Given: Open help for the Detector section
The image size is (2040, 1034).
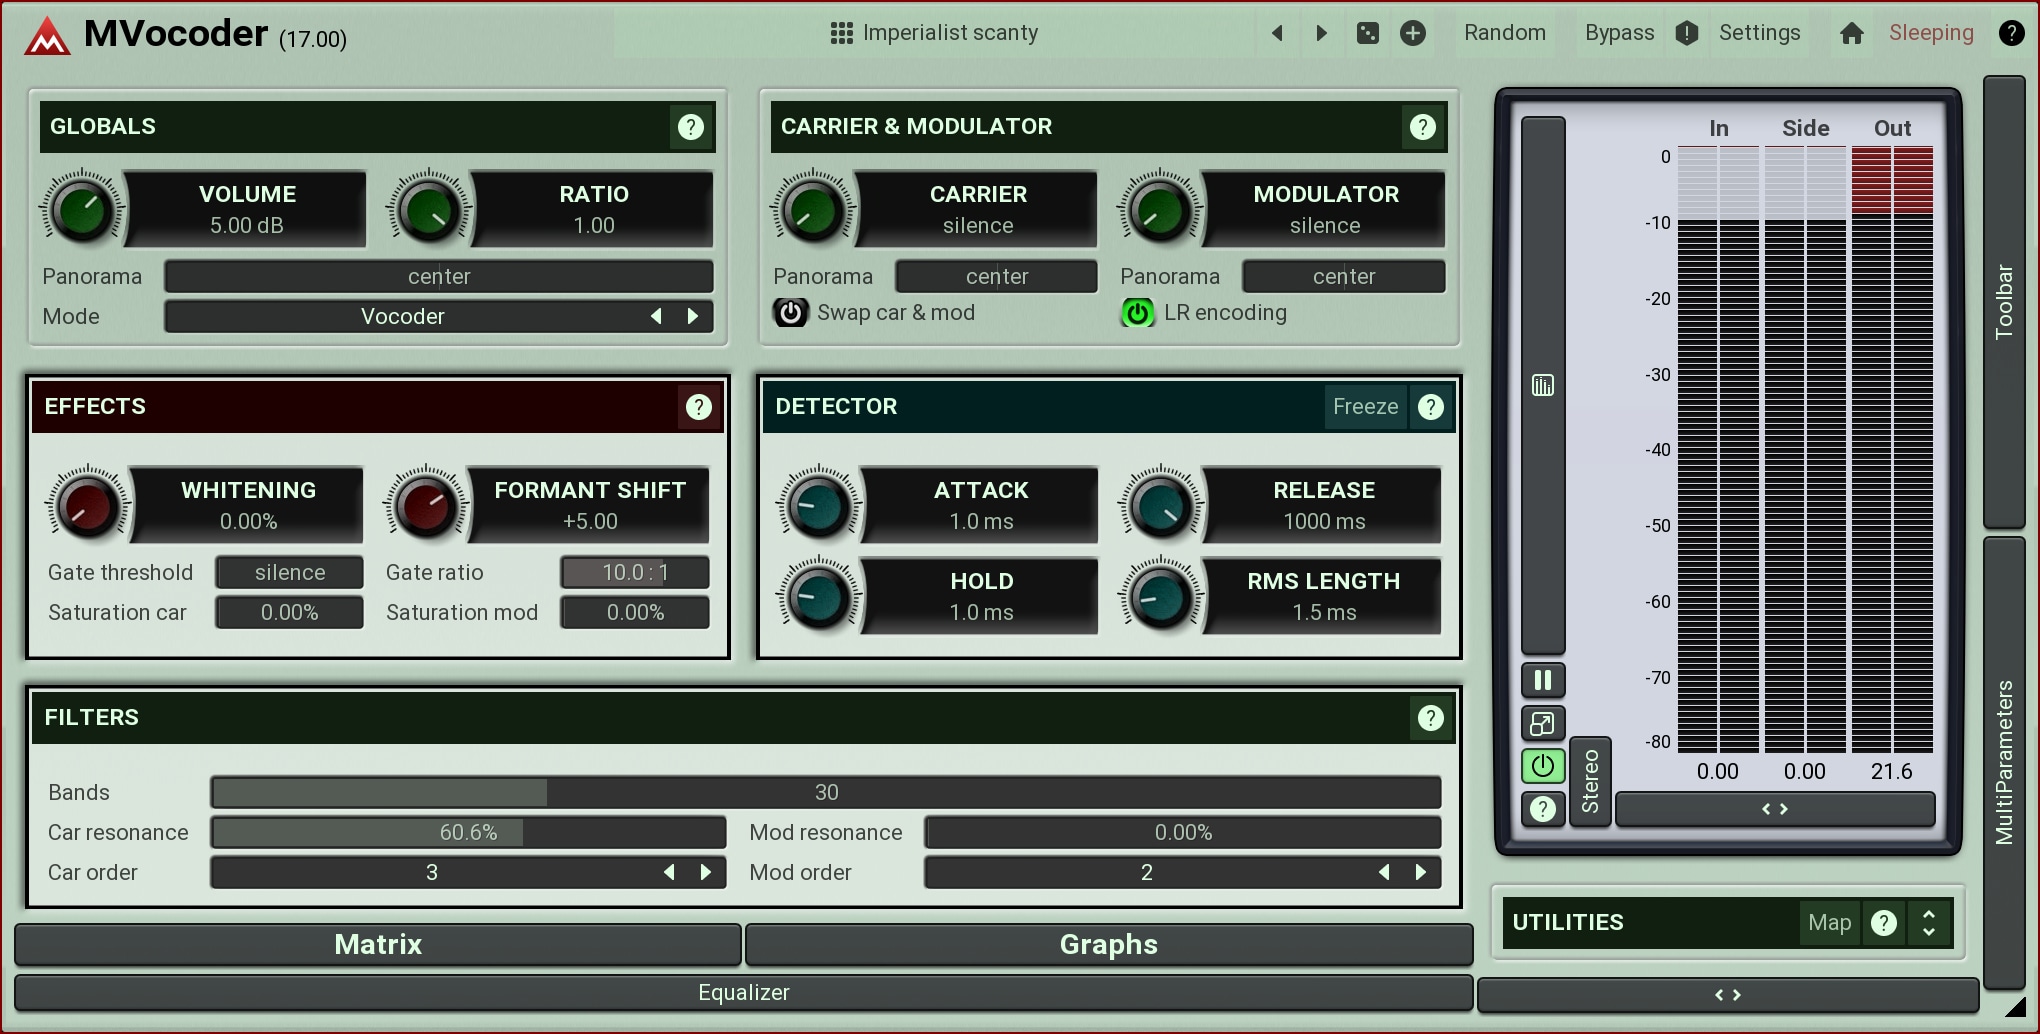Looking at the screenshot, I should click(1430, 407).
